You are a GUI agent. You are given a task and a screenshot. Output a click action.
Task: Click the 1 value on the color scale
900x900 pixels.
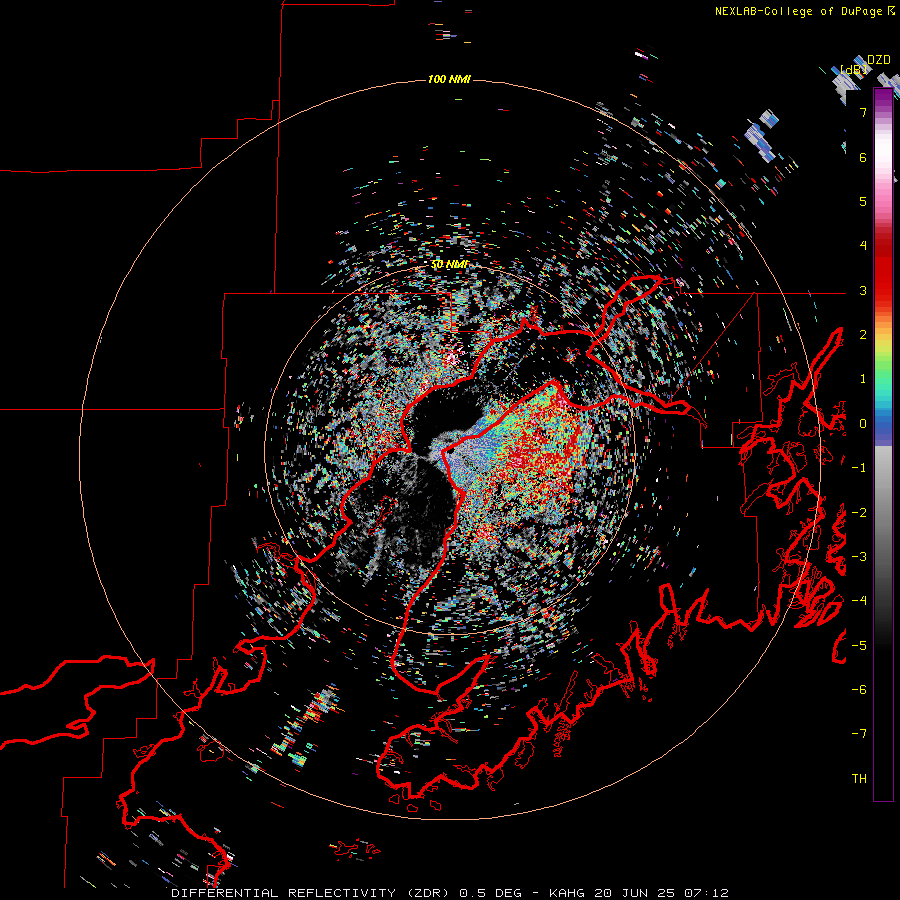point(863,379)
